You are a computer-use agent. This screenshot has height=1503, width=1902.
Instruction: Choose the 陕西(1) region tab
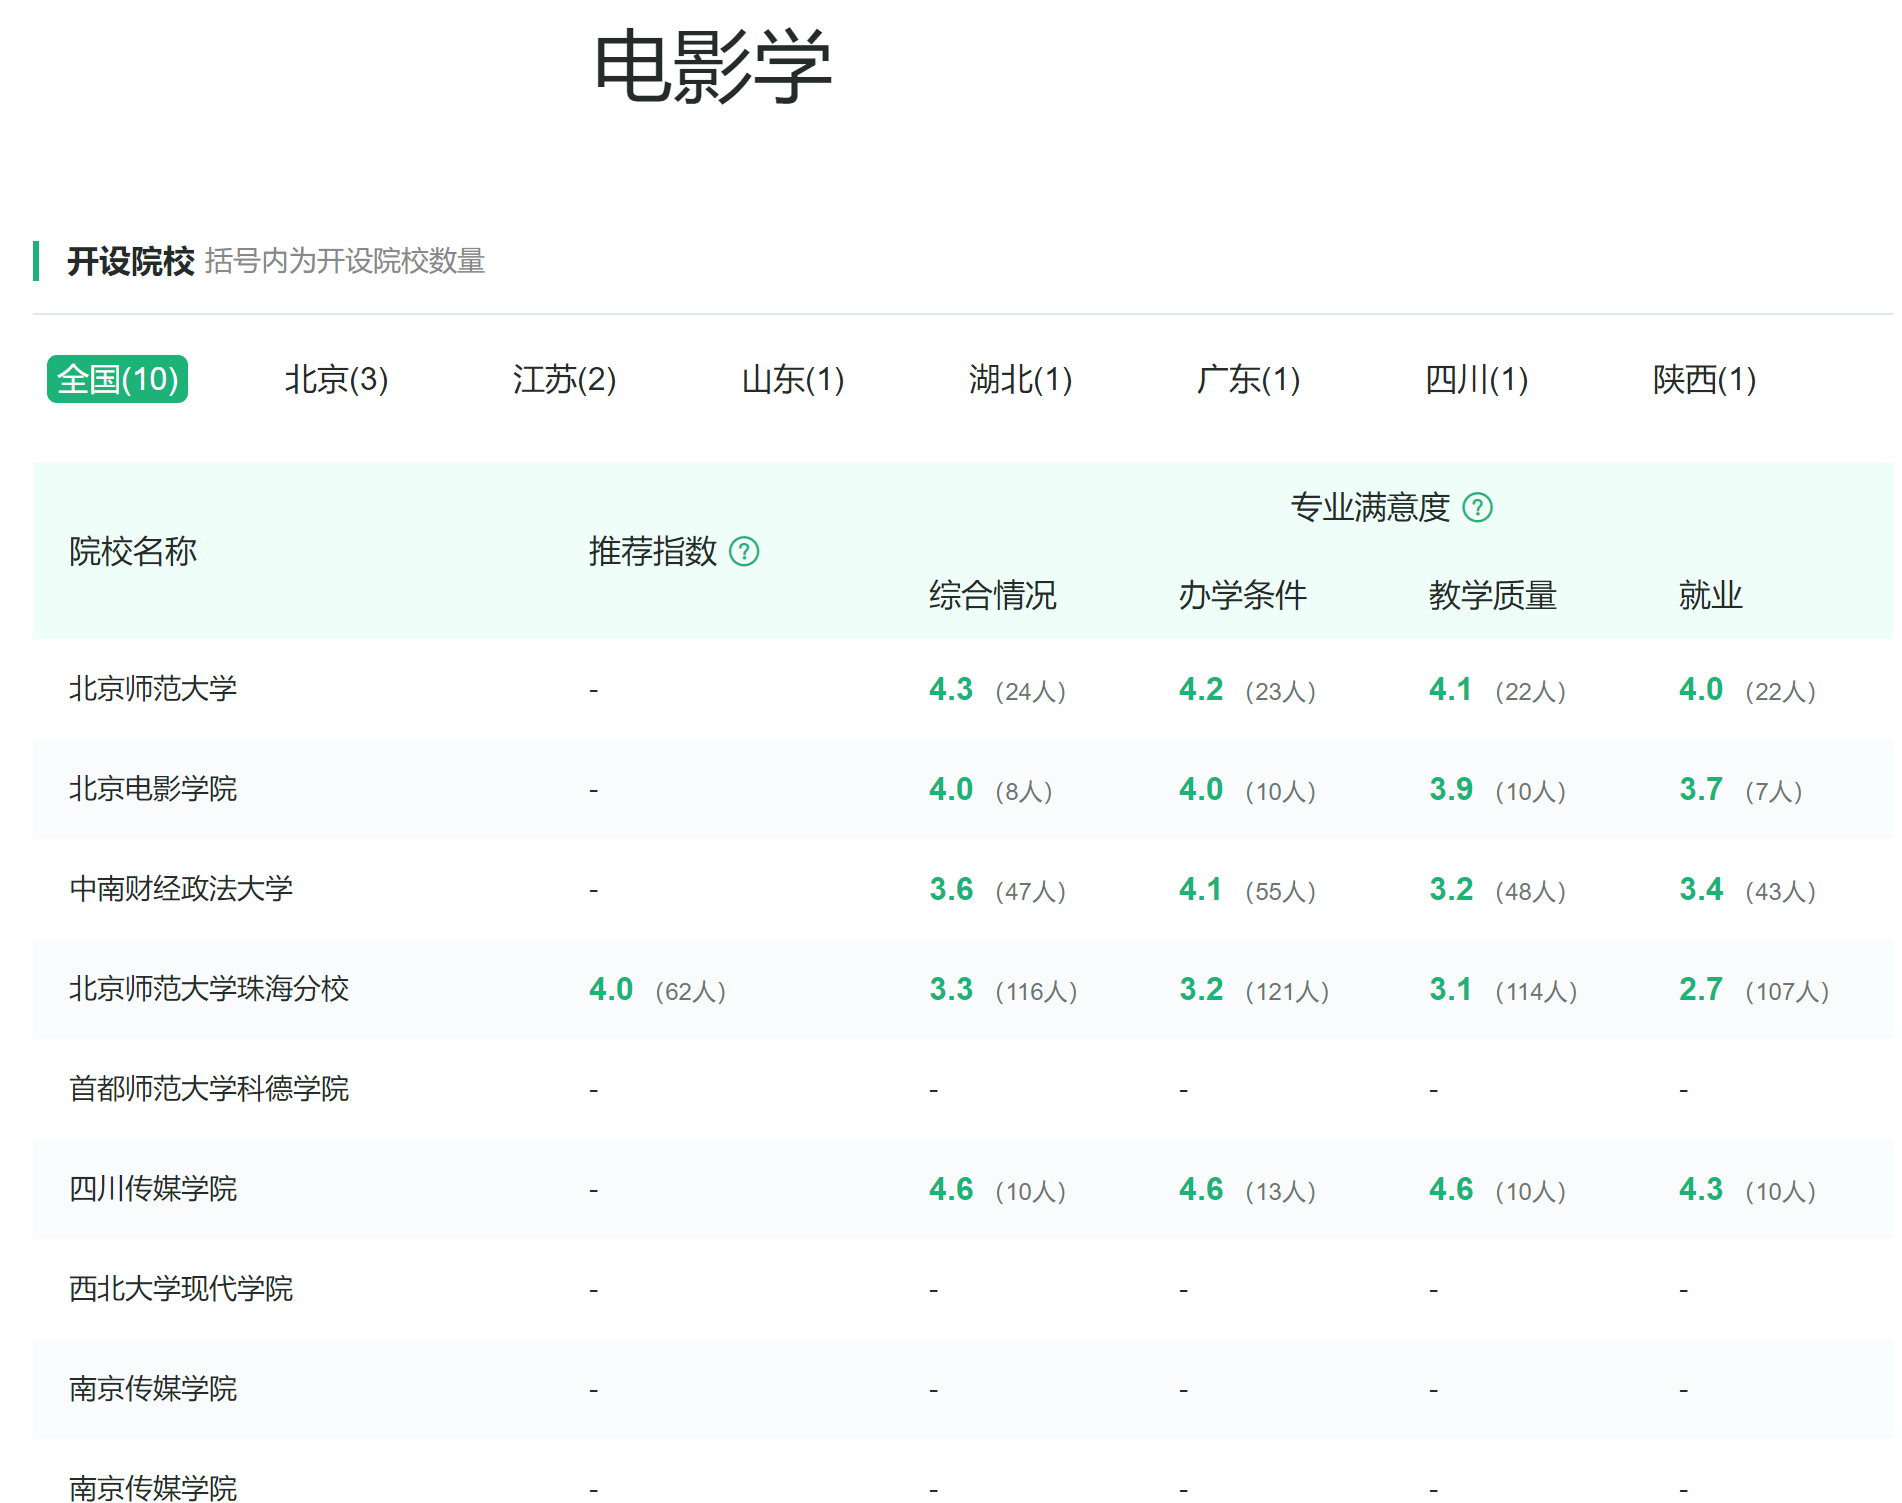click(x=1704, y=379)
